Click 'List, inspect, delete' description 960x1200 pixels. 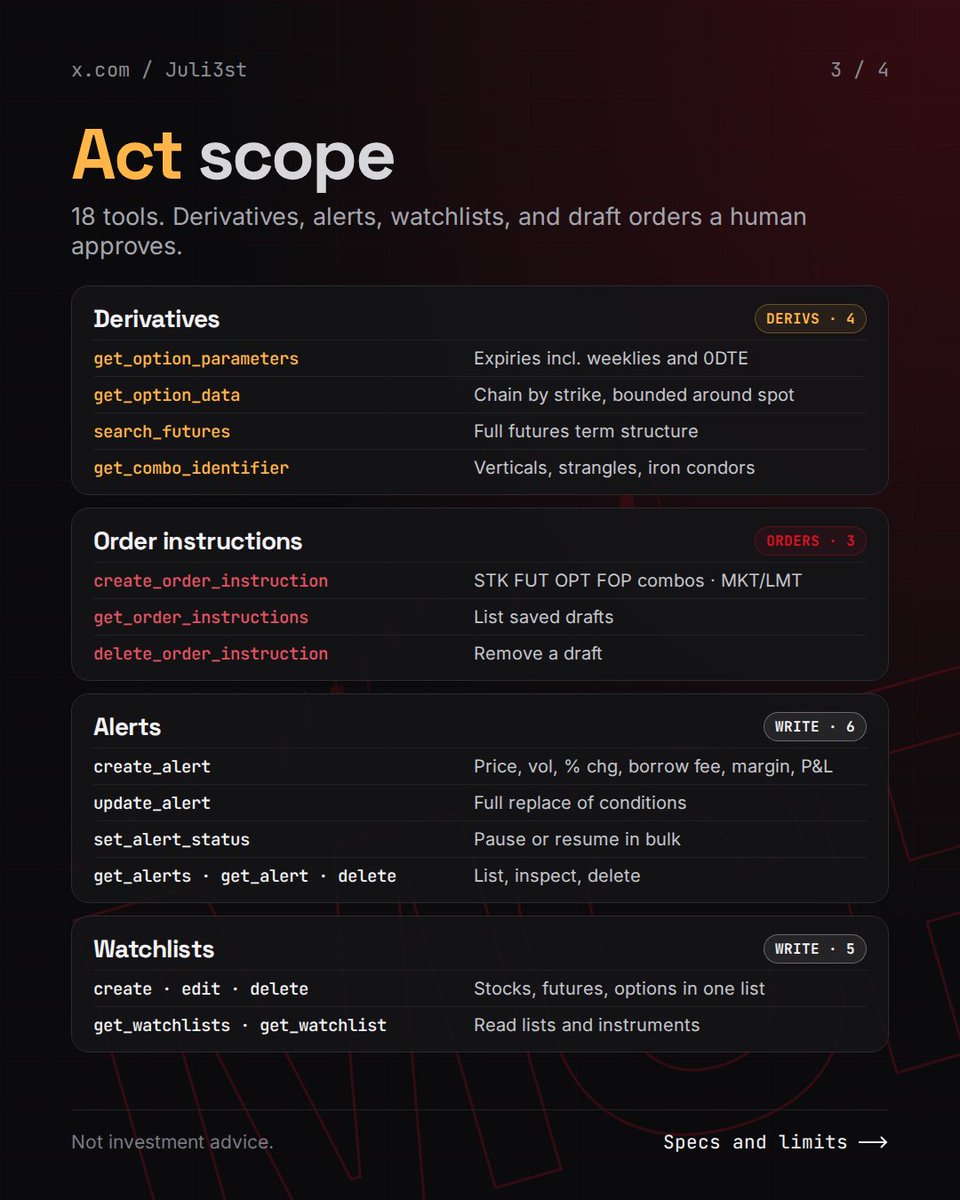[557, 875]
